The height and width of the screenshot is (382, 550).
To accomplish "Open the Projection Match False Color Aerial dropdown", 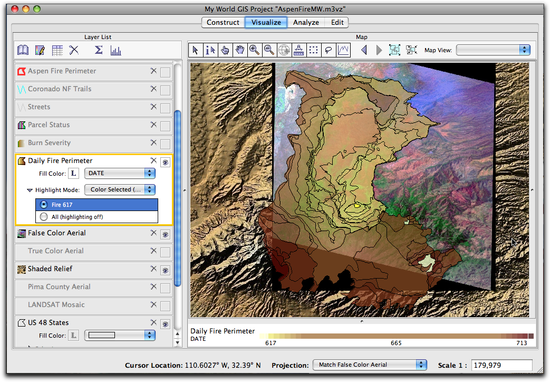I will tap(370, 365).
